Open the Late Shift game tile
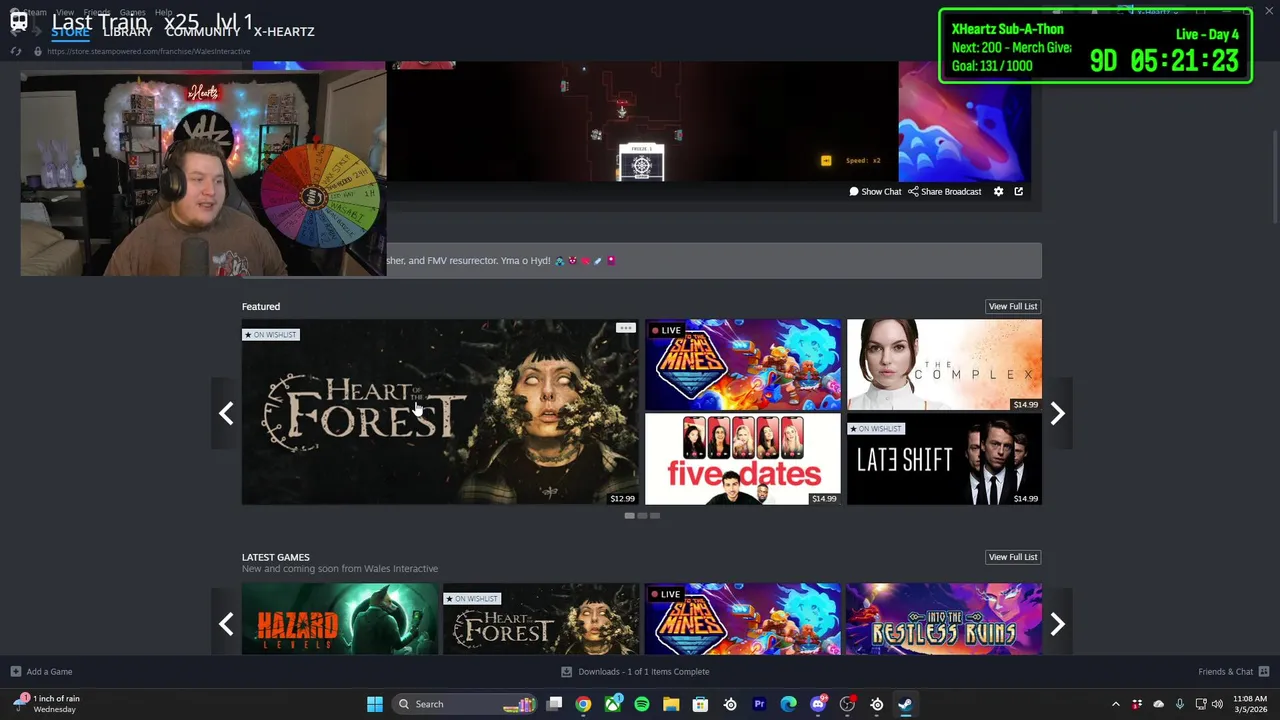This screenshot has height=720, width=1280. point(944,459)
